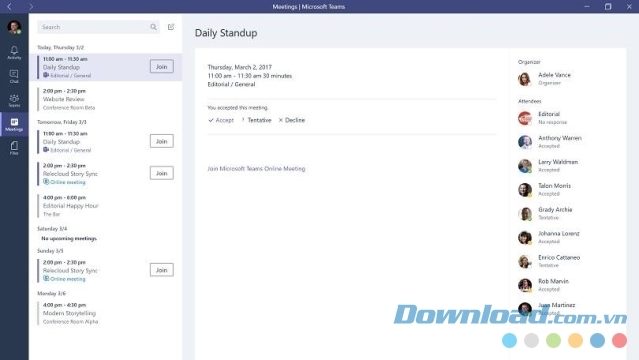Screen dimensions: 639x360
Task: Click the Talon Morris name
Action: [x=554, y=186]
